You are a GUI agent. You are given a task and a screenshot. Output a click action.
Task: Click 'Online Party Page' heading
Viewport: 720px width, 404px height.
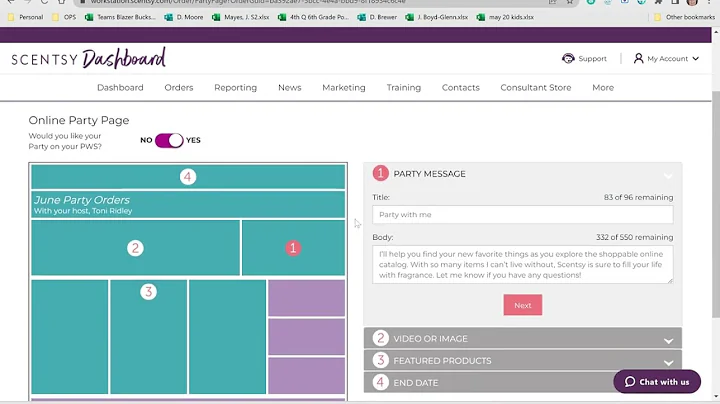coord(79,120)
